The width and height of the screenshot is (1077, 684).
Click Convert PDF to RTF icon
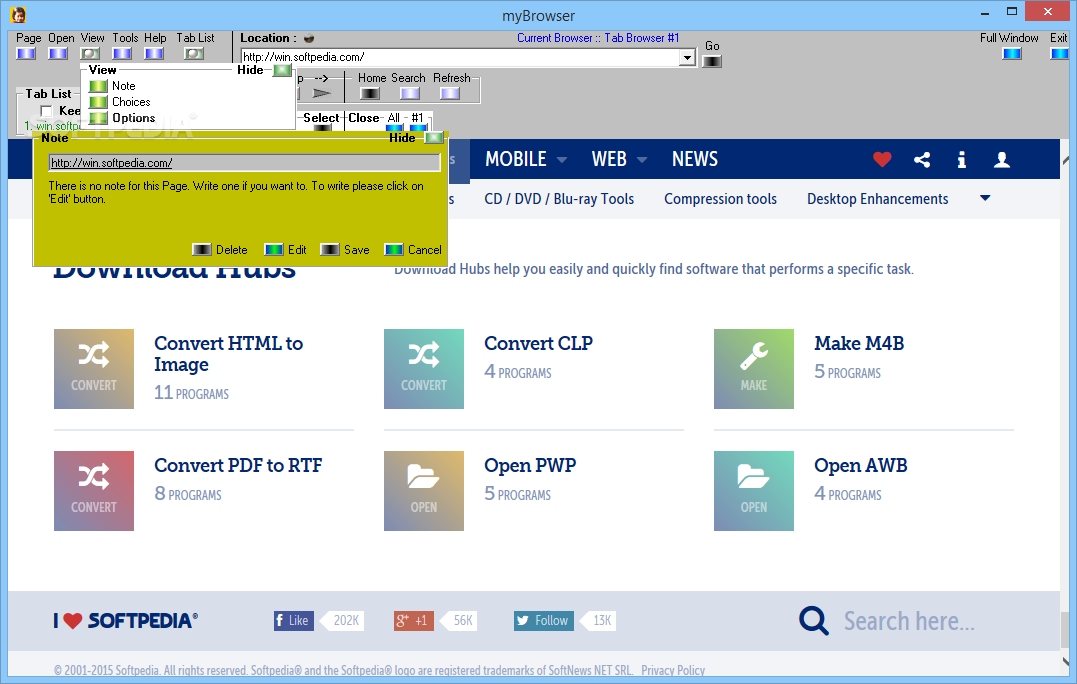(x=94, y=491)
